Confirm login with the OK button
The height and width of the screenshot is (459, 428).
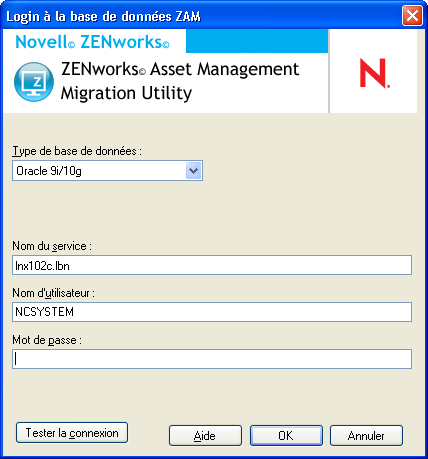coord(286,435)
